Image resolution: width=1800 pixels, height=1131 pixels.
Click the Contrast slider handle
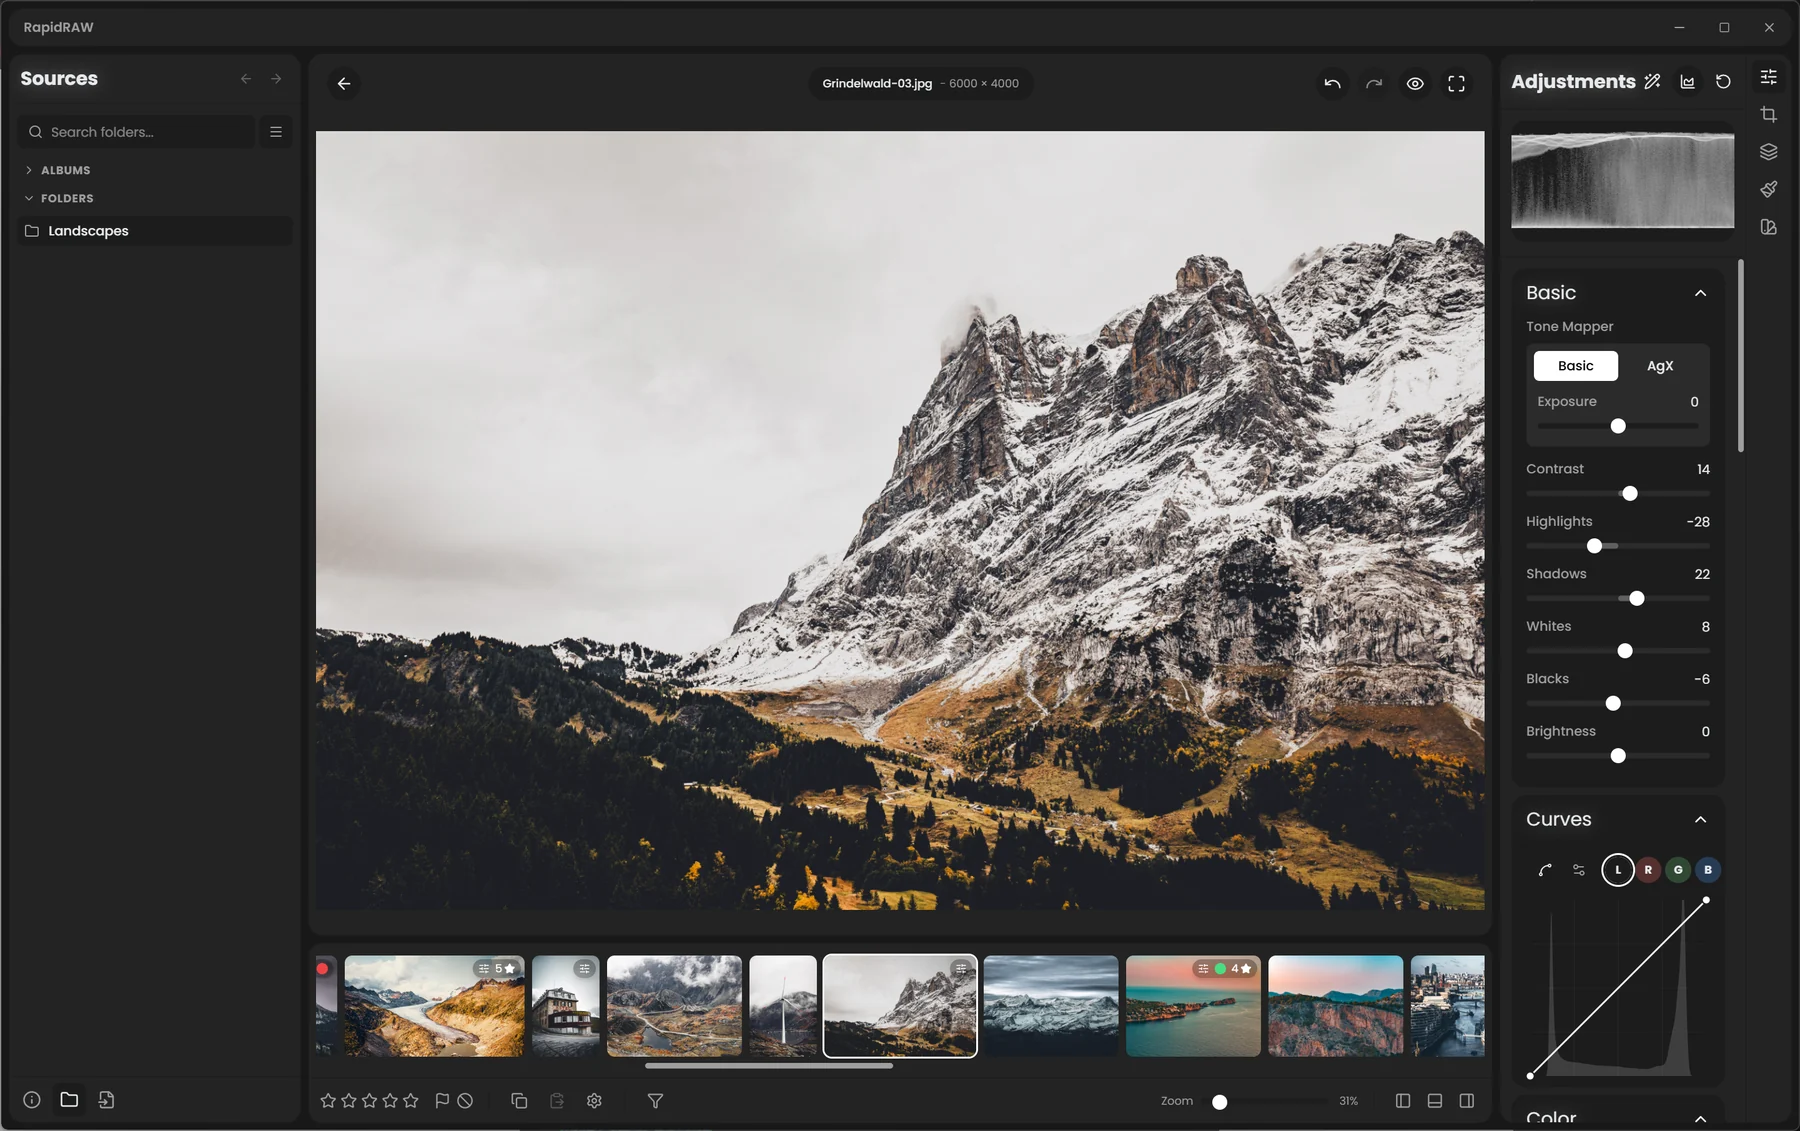pyautogui.click(x=1630, y=494)
